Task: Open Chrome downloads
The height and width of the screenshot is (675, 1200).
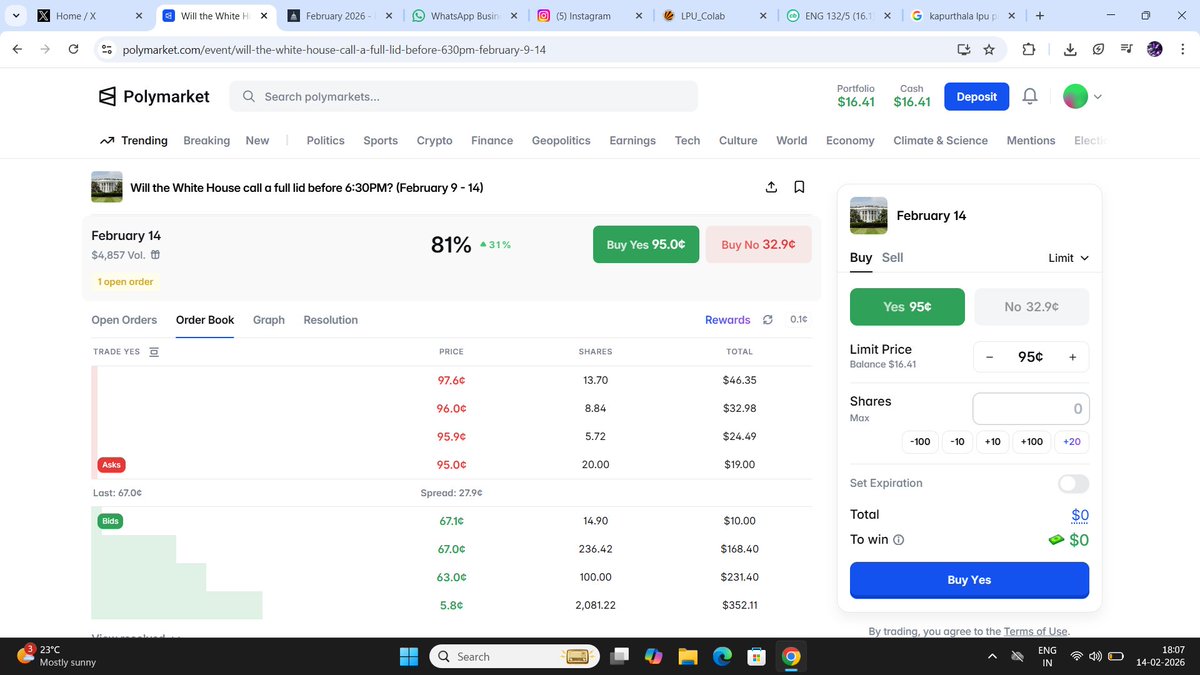Action: point(1070,49)
